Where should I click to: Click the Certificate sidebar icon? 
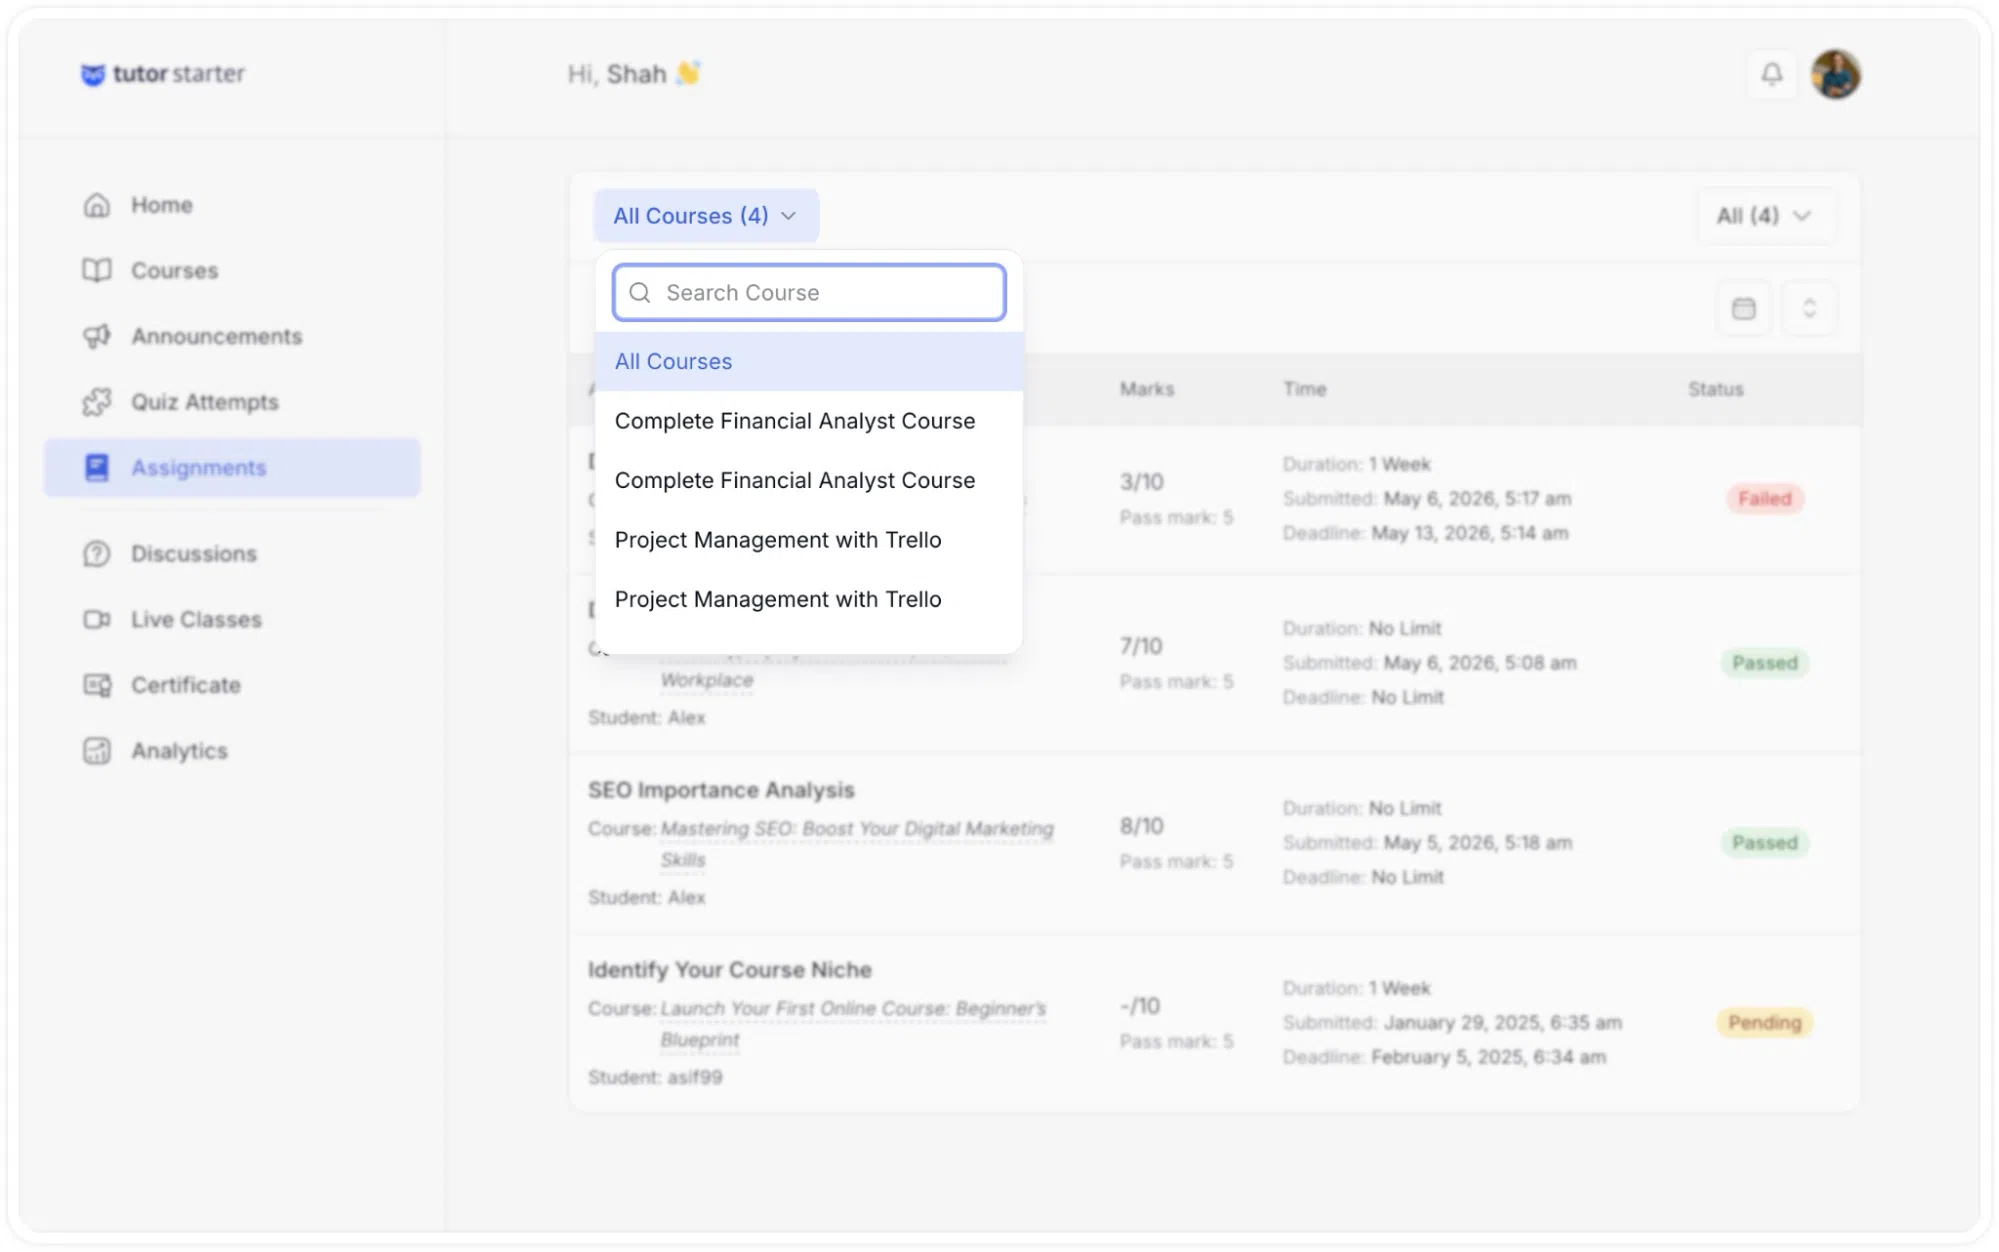[97, 685]
